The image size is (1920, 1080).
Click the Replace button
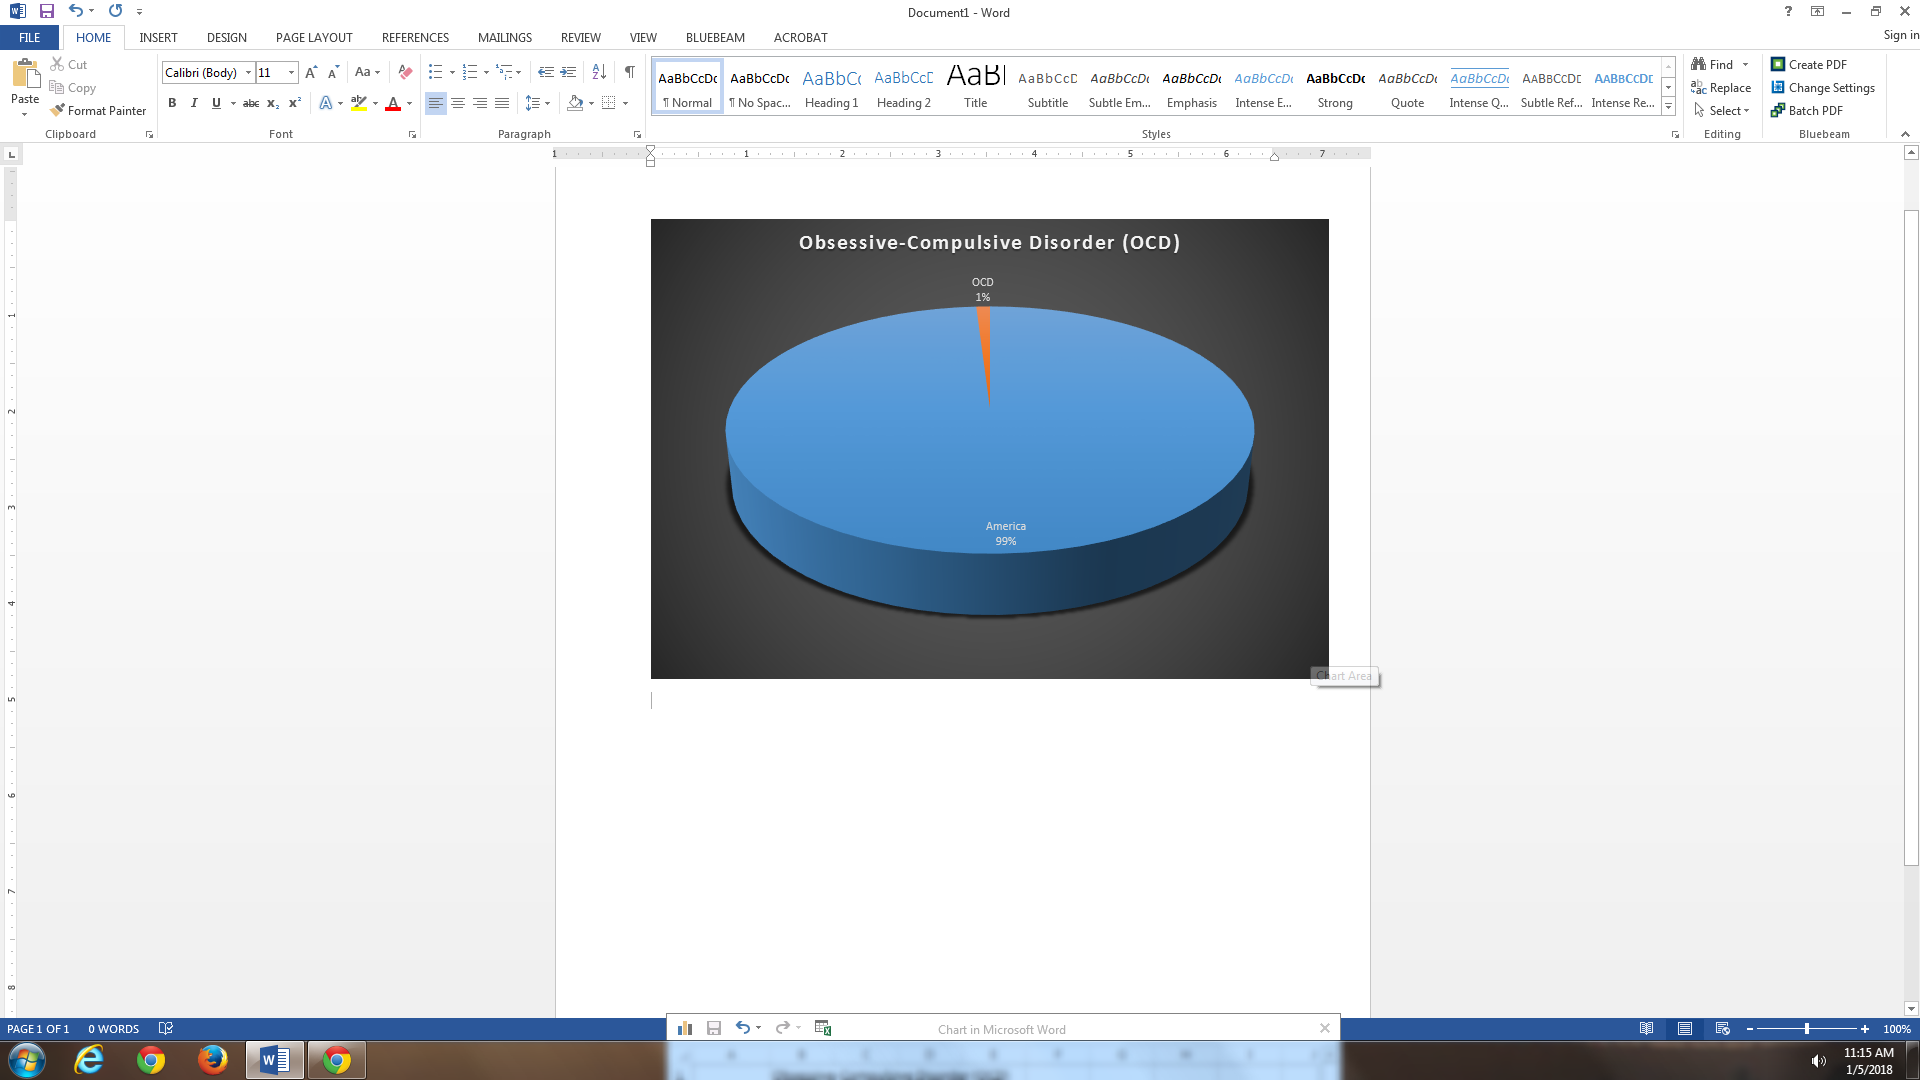pos(1721,88)
